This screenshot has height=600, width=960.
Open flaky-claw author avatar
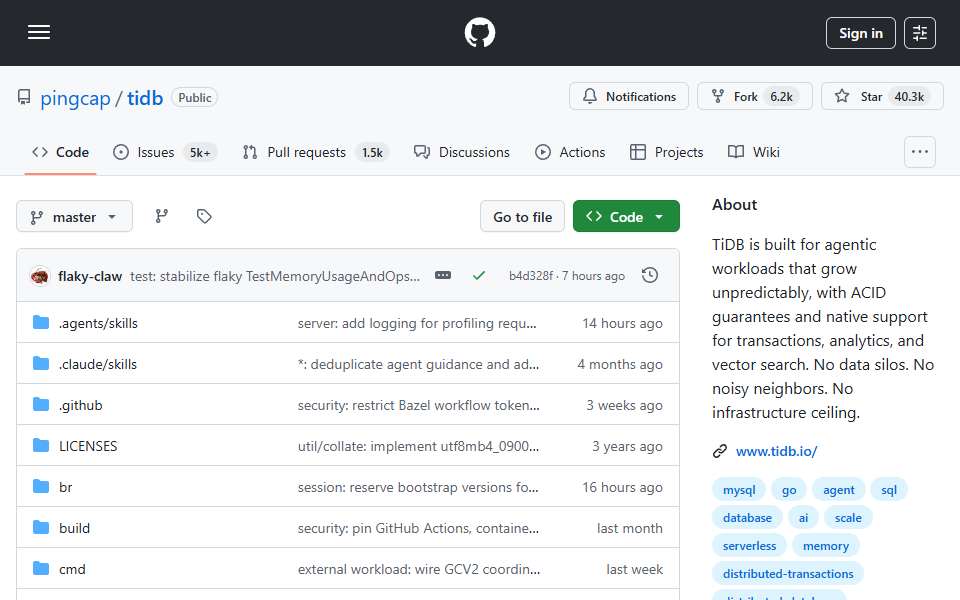40,276
